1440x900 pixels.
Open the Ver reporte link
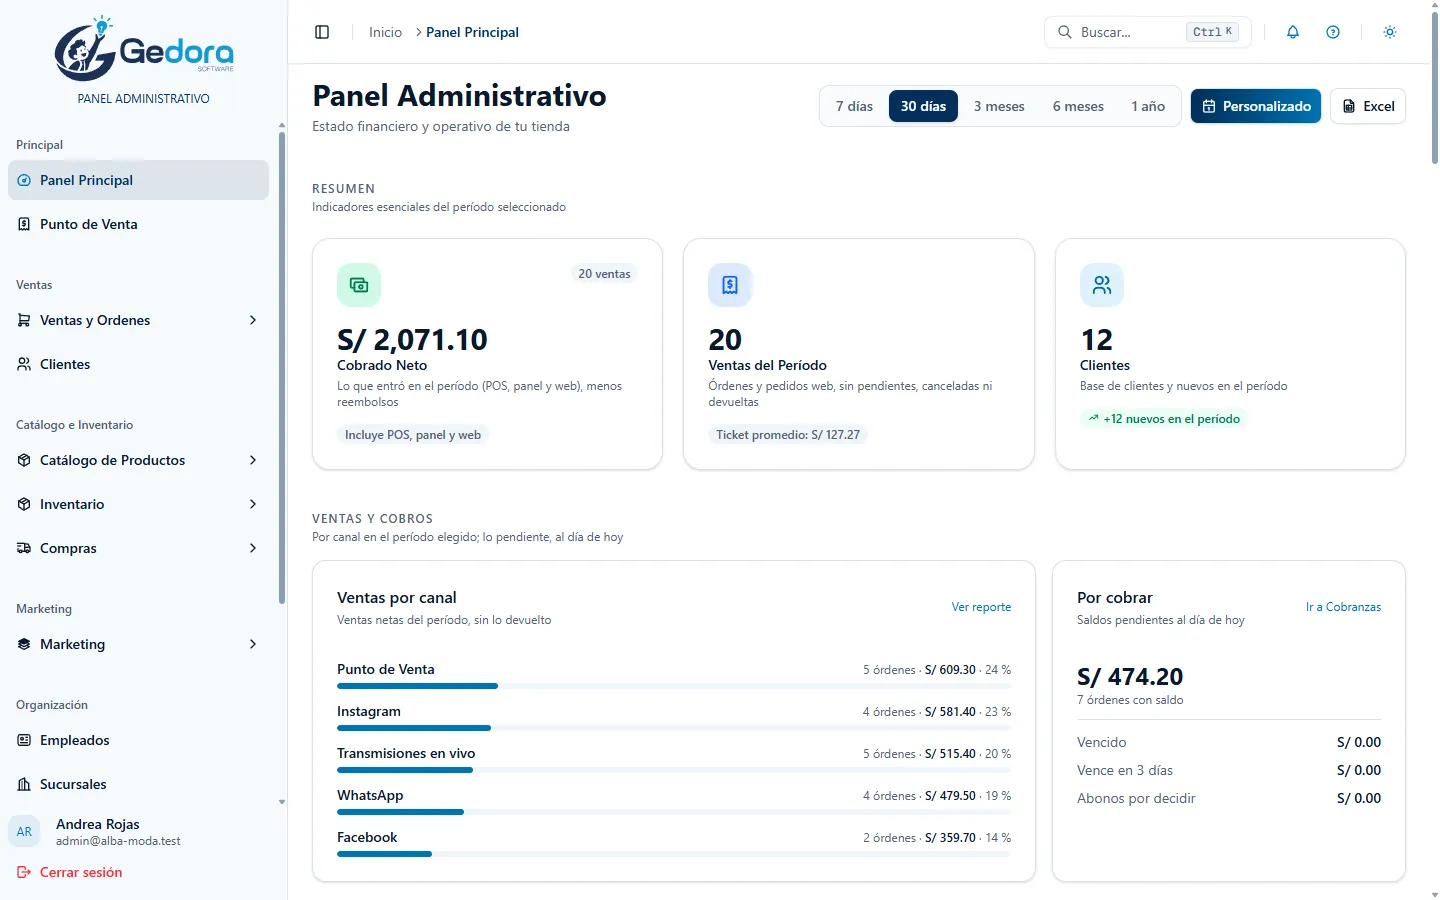981,607
